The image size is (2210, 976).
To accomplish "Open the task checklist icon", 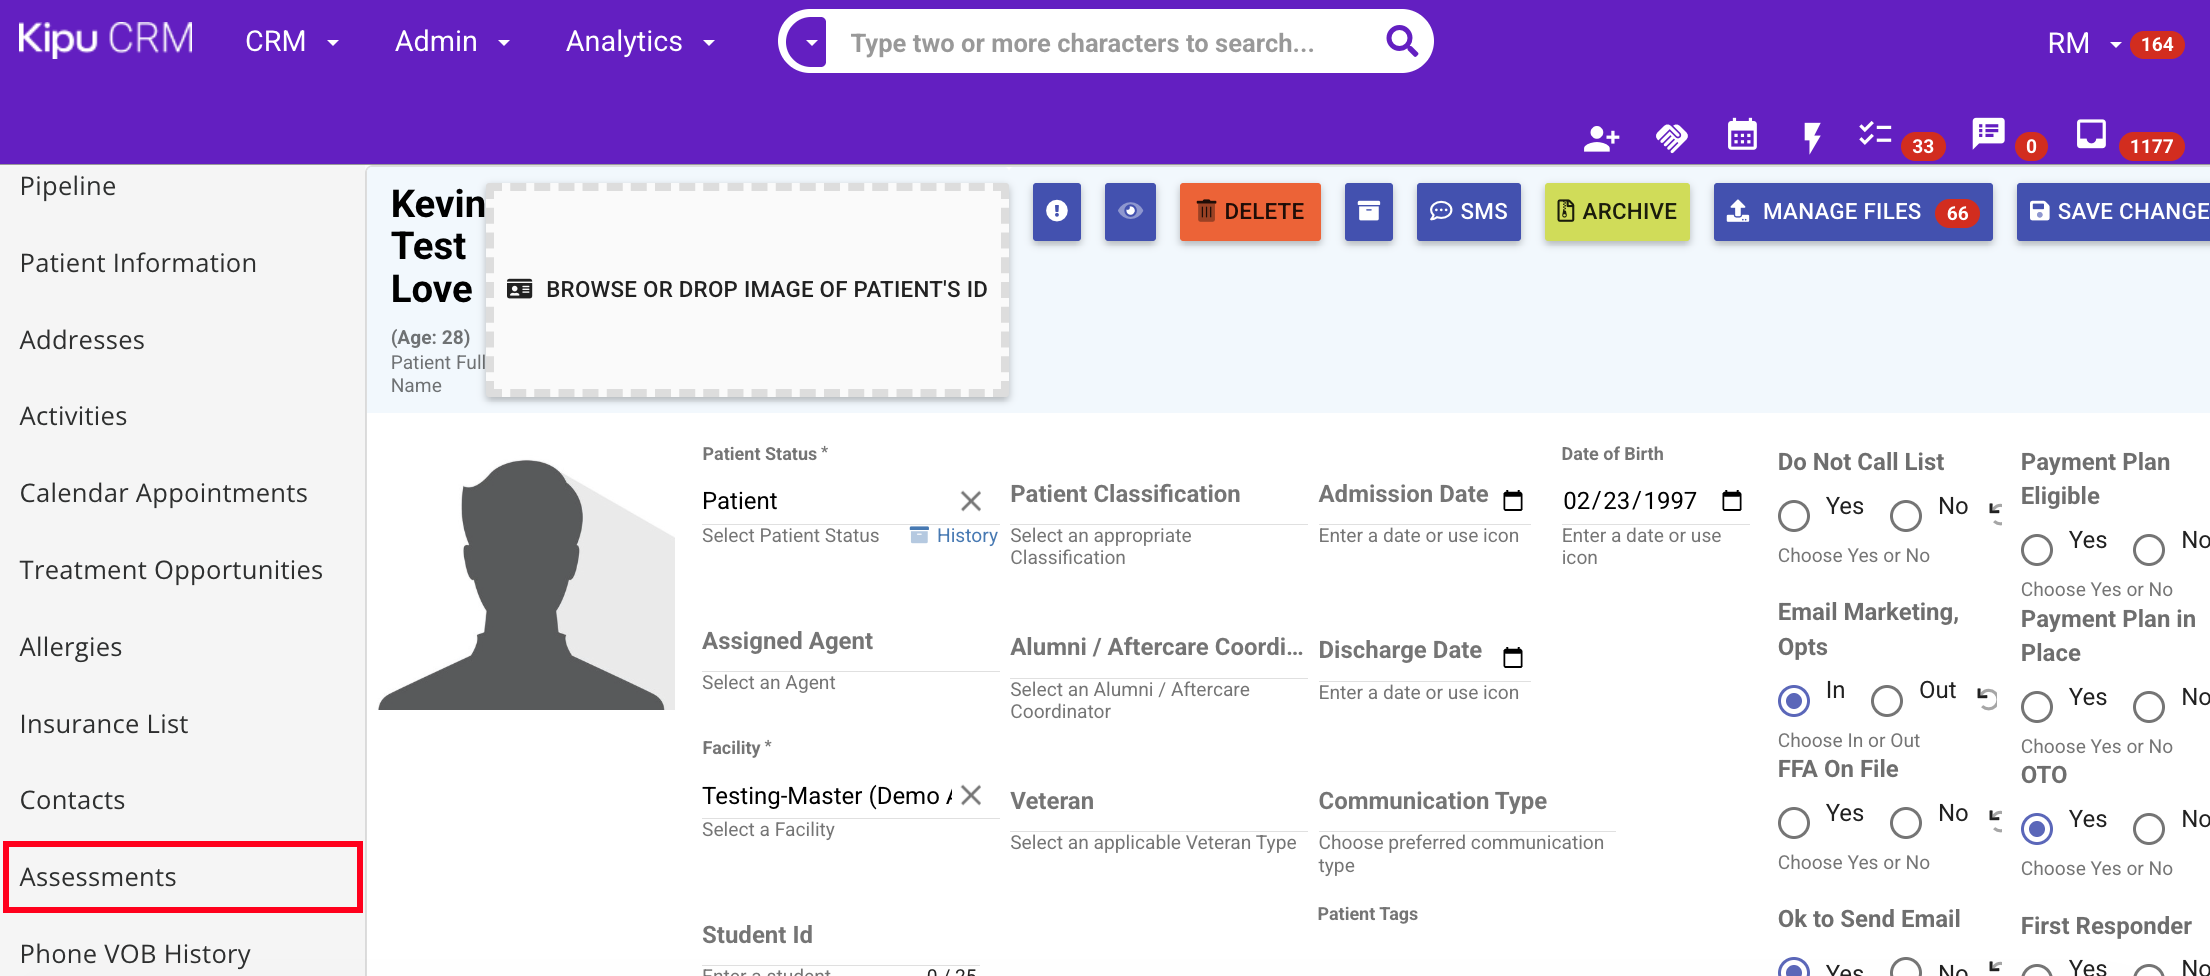I will [x=1874, y=134].
